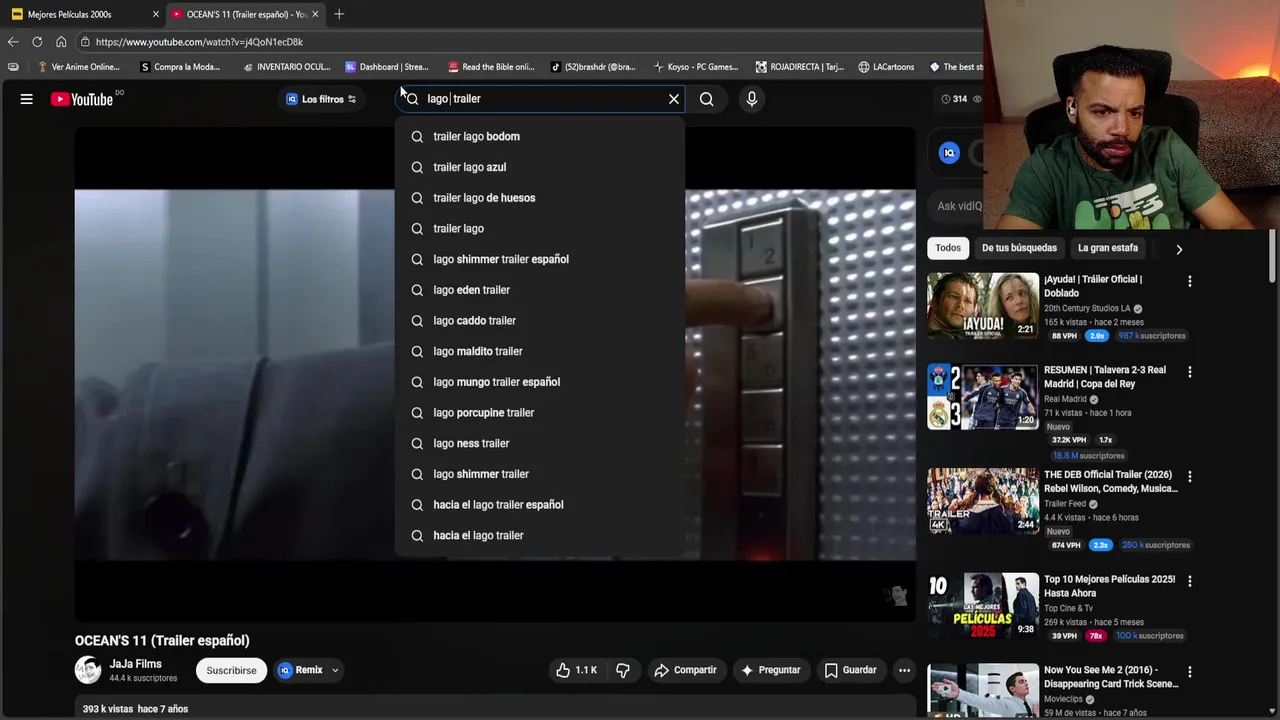Select the Todos filter chip
Viewport: 1280px width, 720px height.
click(948, 248)
